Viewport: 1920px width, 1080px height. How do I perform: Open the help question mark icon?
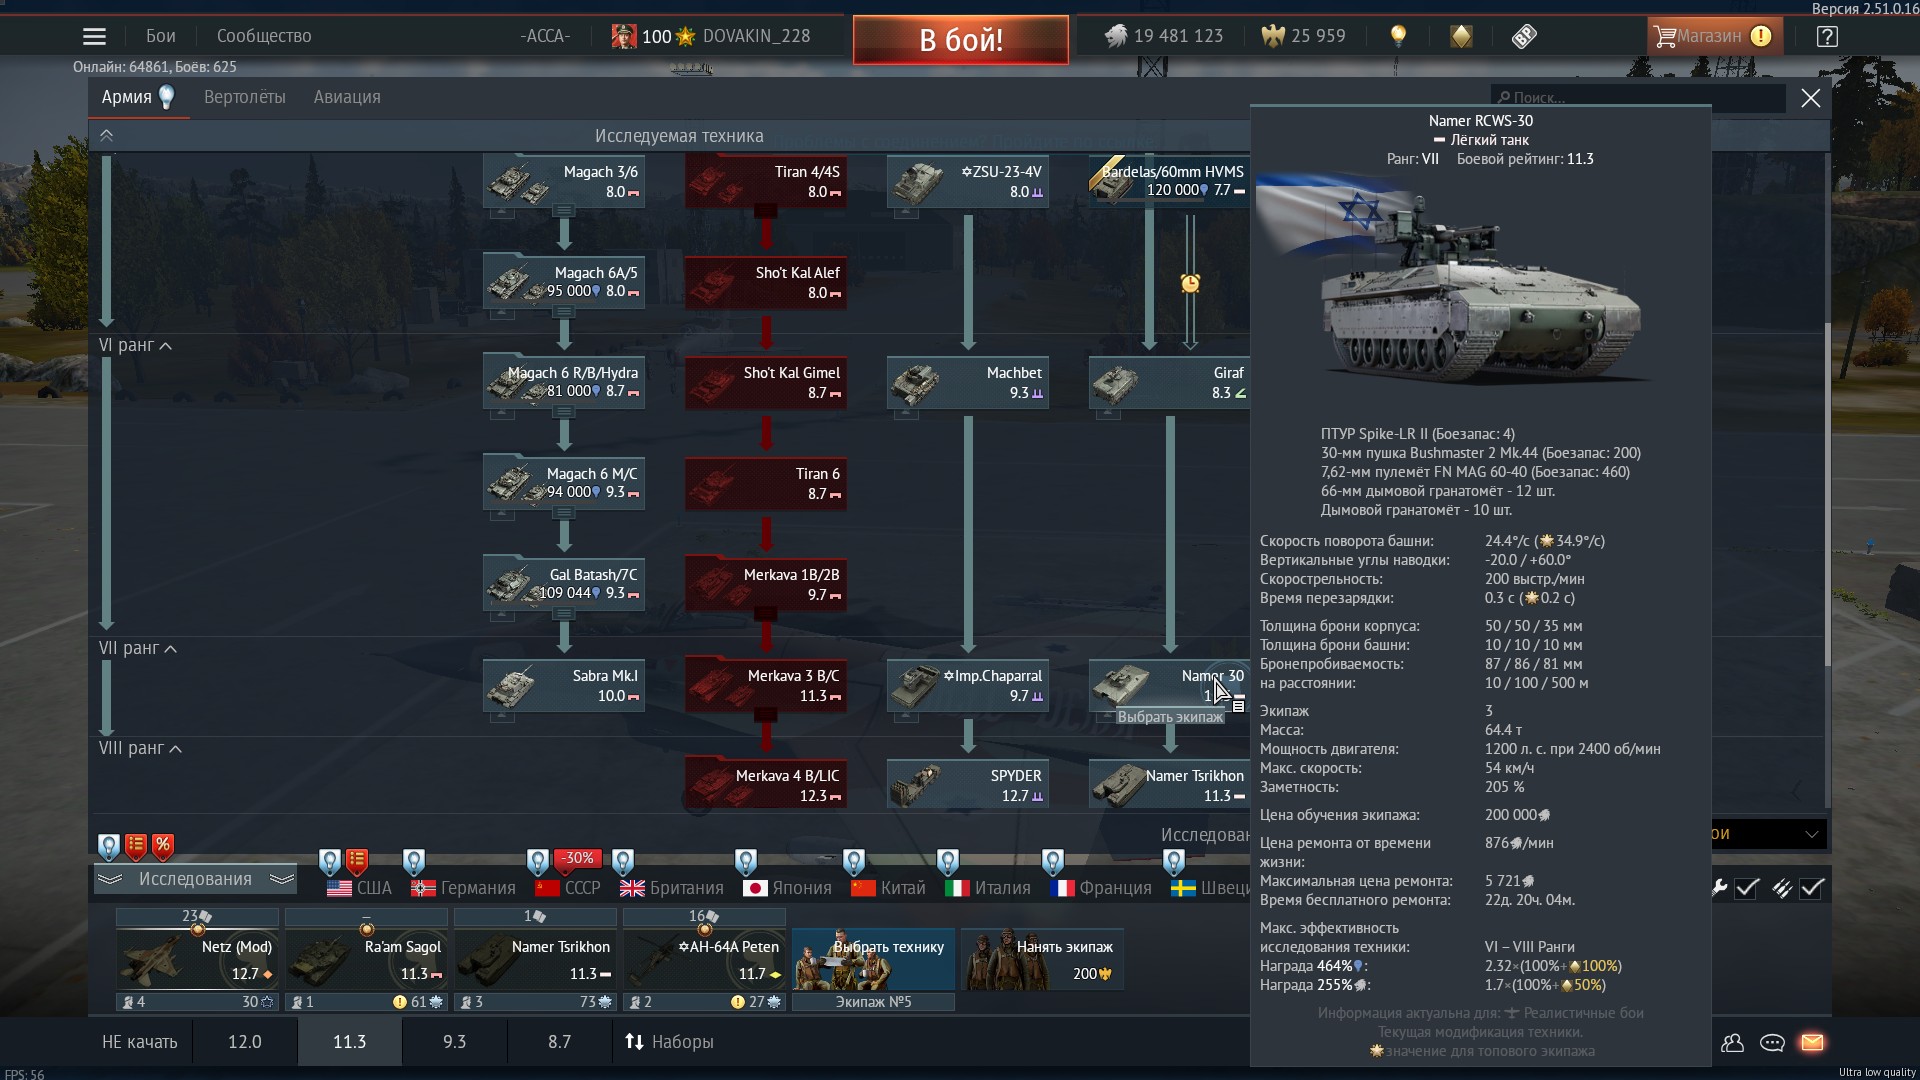coord(1826,37)
